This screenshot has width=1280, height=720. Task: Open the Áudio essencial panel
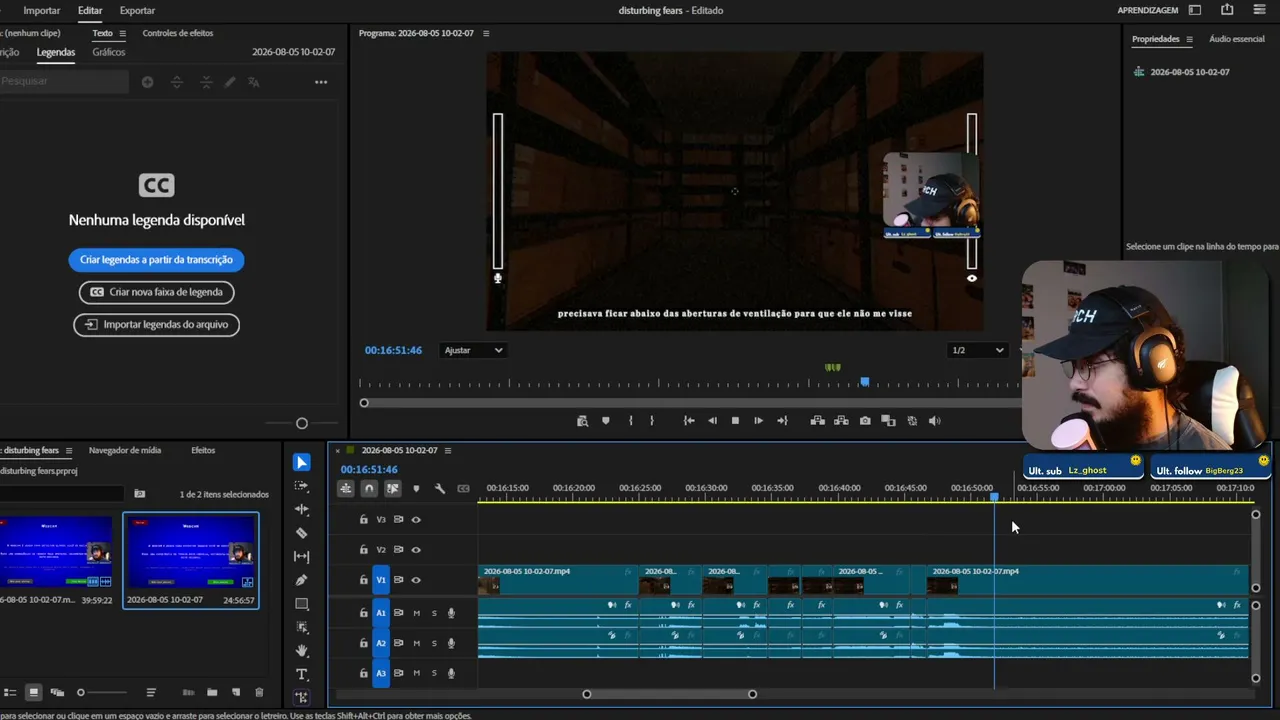1237,39
